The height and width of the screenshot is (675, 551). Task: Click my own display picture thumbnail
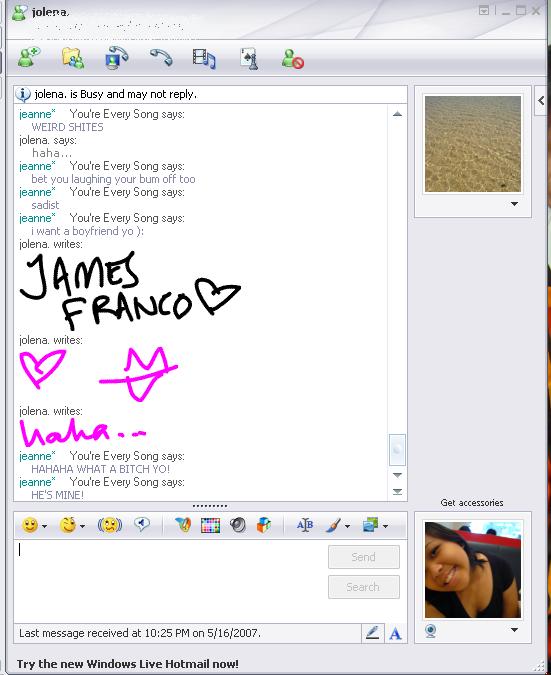473,570
